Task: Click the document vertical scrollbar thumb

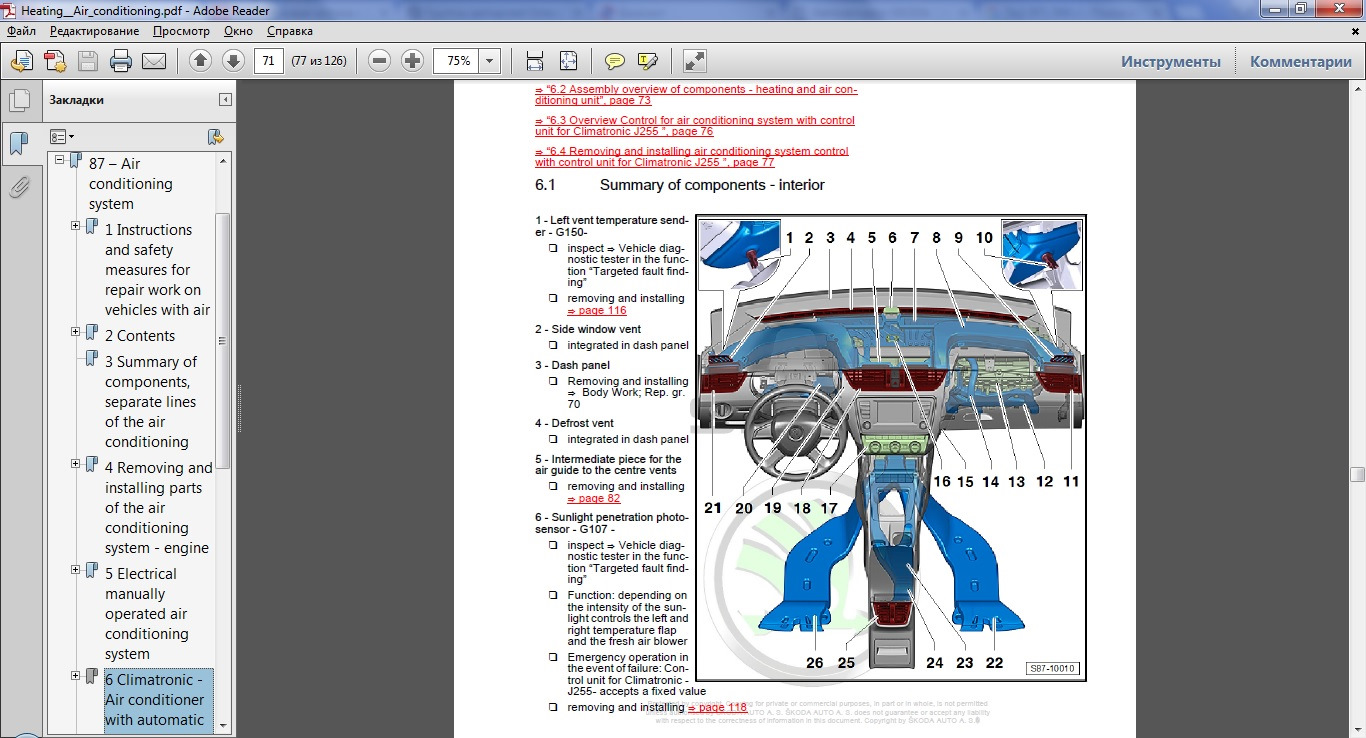Action: coord(1357,474)
